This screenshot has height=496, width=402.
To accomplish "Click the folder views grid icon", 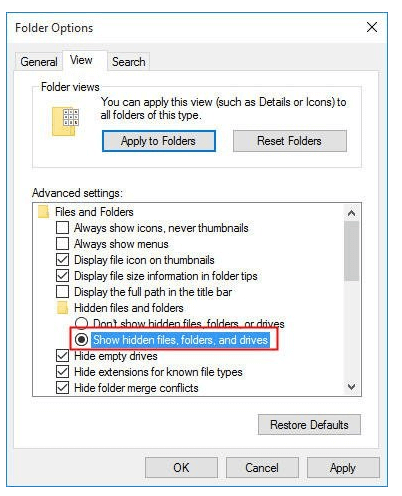I will pyautogui.click(x=65, y=122).
